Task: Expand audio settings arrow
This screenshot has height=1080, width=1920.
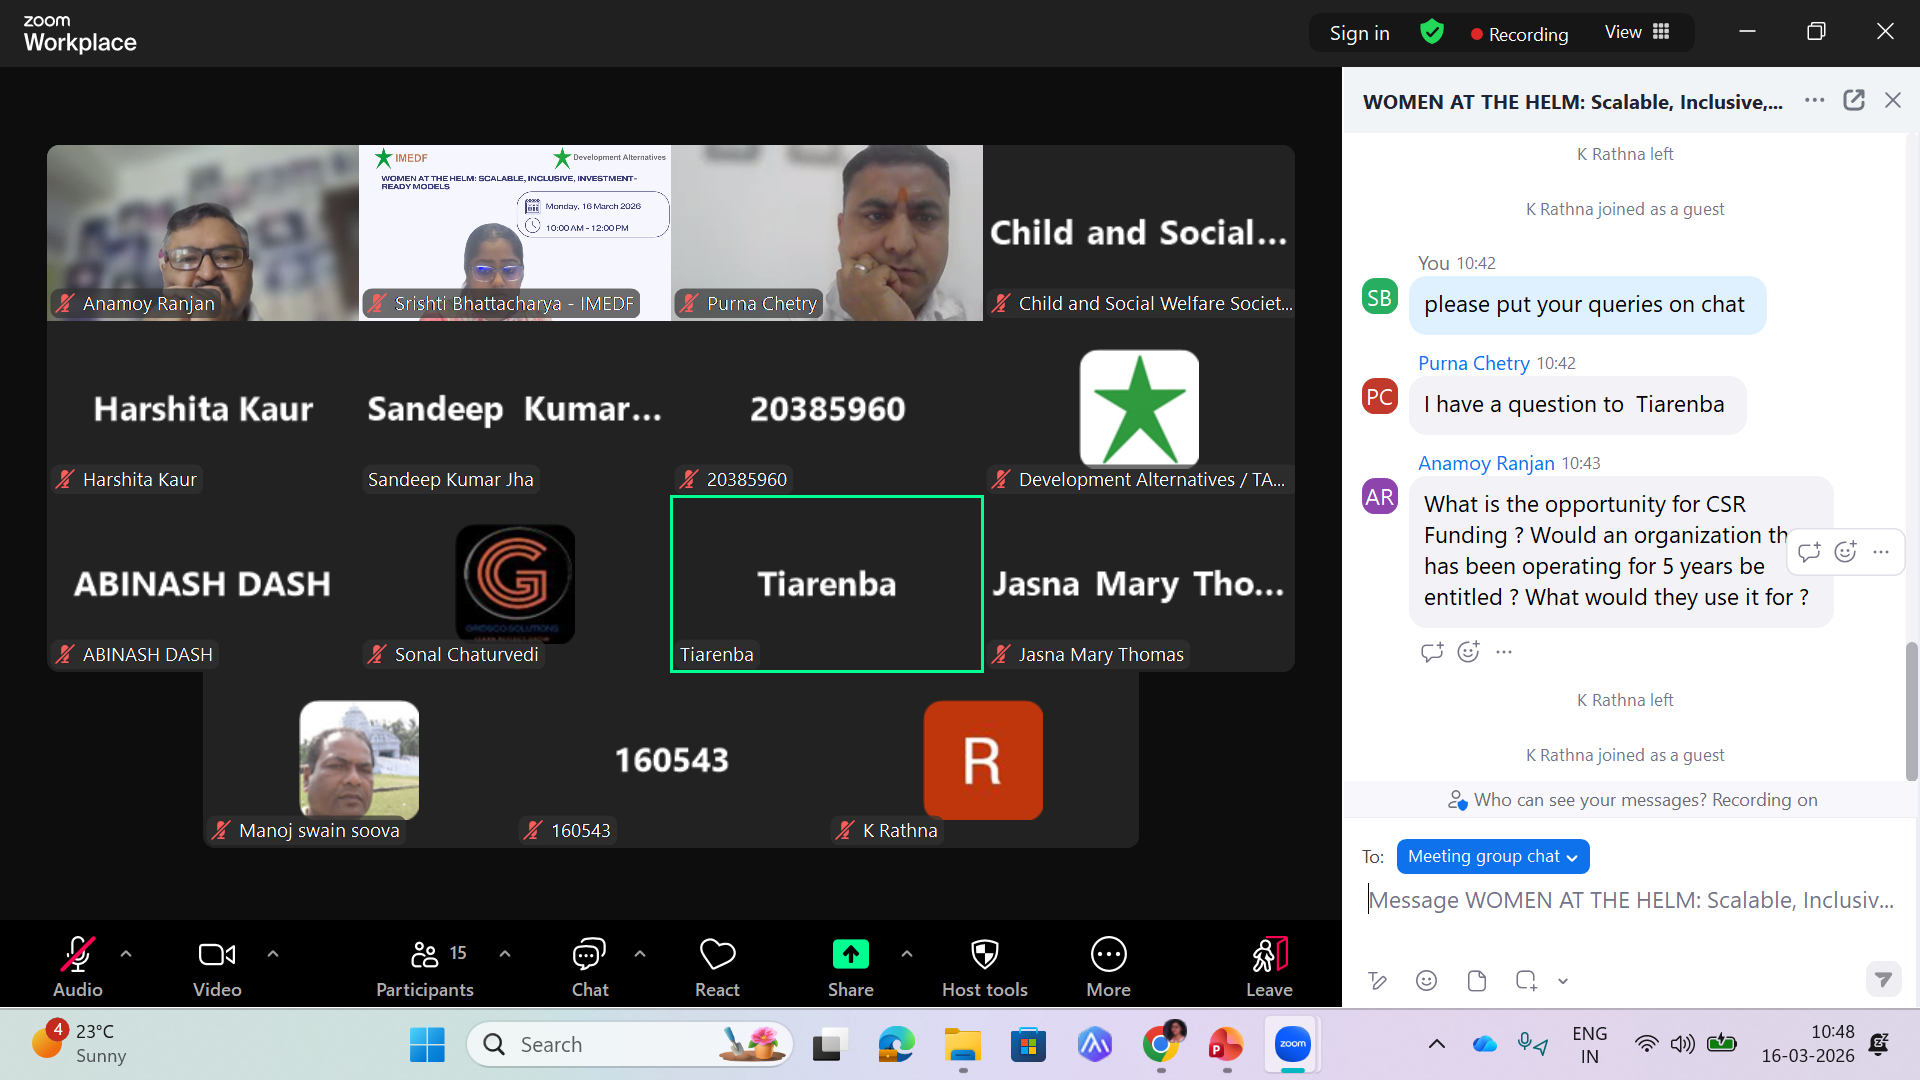Action: (x=126, y=954)
